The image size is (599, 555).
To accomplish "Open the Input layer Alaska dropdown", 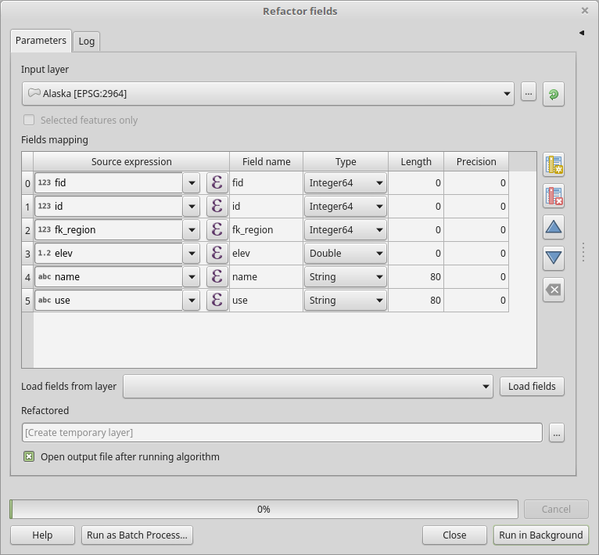I will click(x=267, y=94).
